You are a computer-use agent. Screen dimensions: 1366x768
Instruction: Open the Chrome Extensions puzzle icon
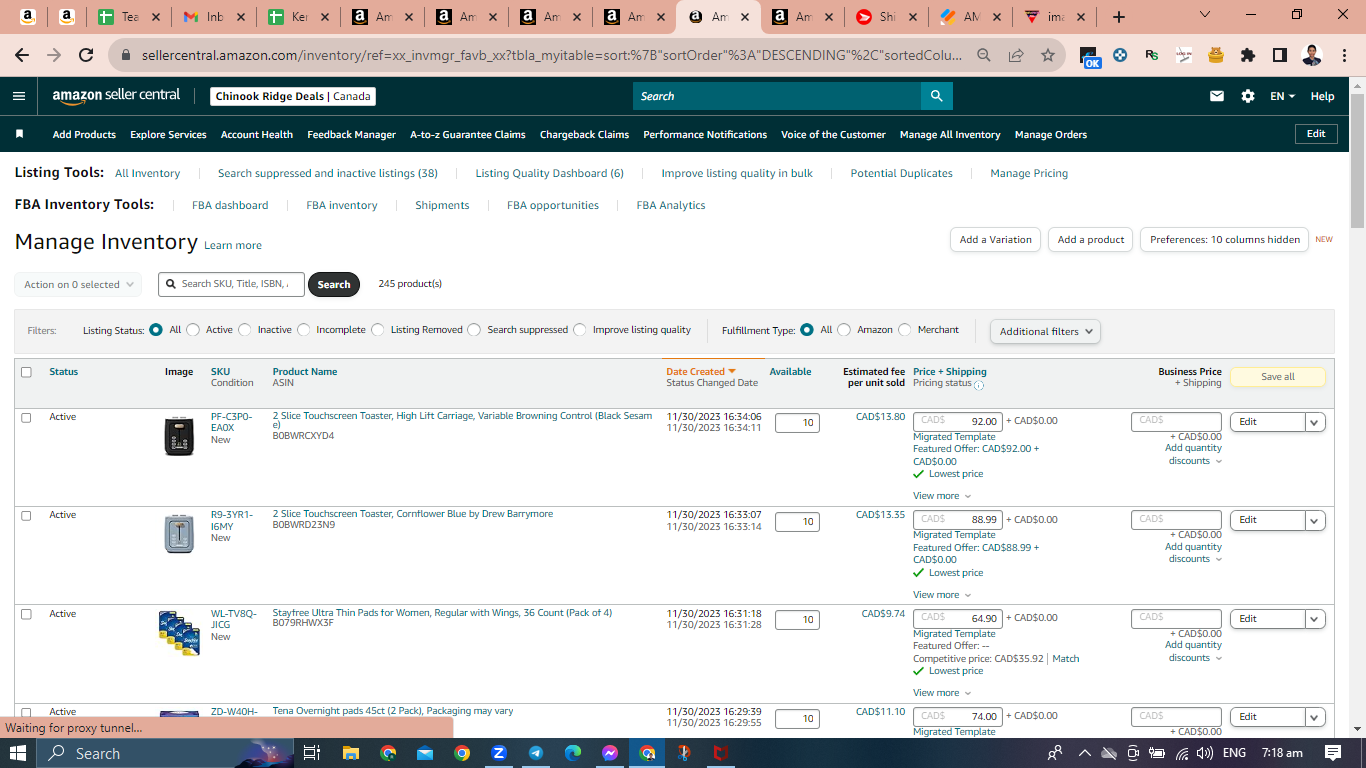pyautogui.click(x=1248, y=56)
